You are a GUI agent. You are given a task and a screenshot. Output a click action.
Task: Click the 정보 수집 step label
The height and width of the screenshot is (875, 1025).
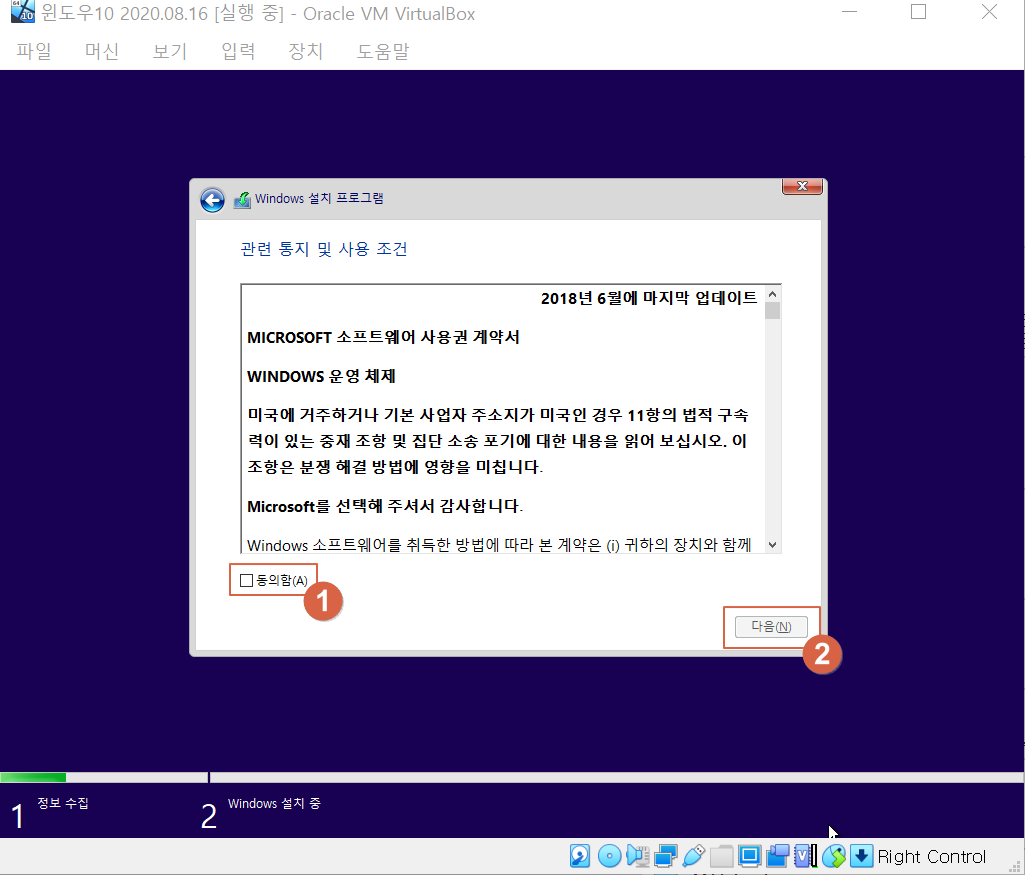tap(63, 803)
